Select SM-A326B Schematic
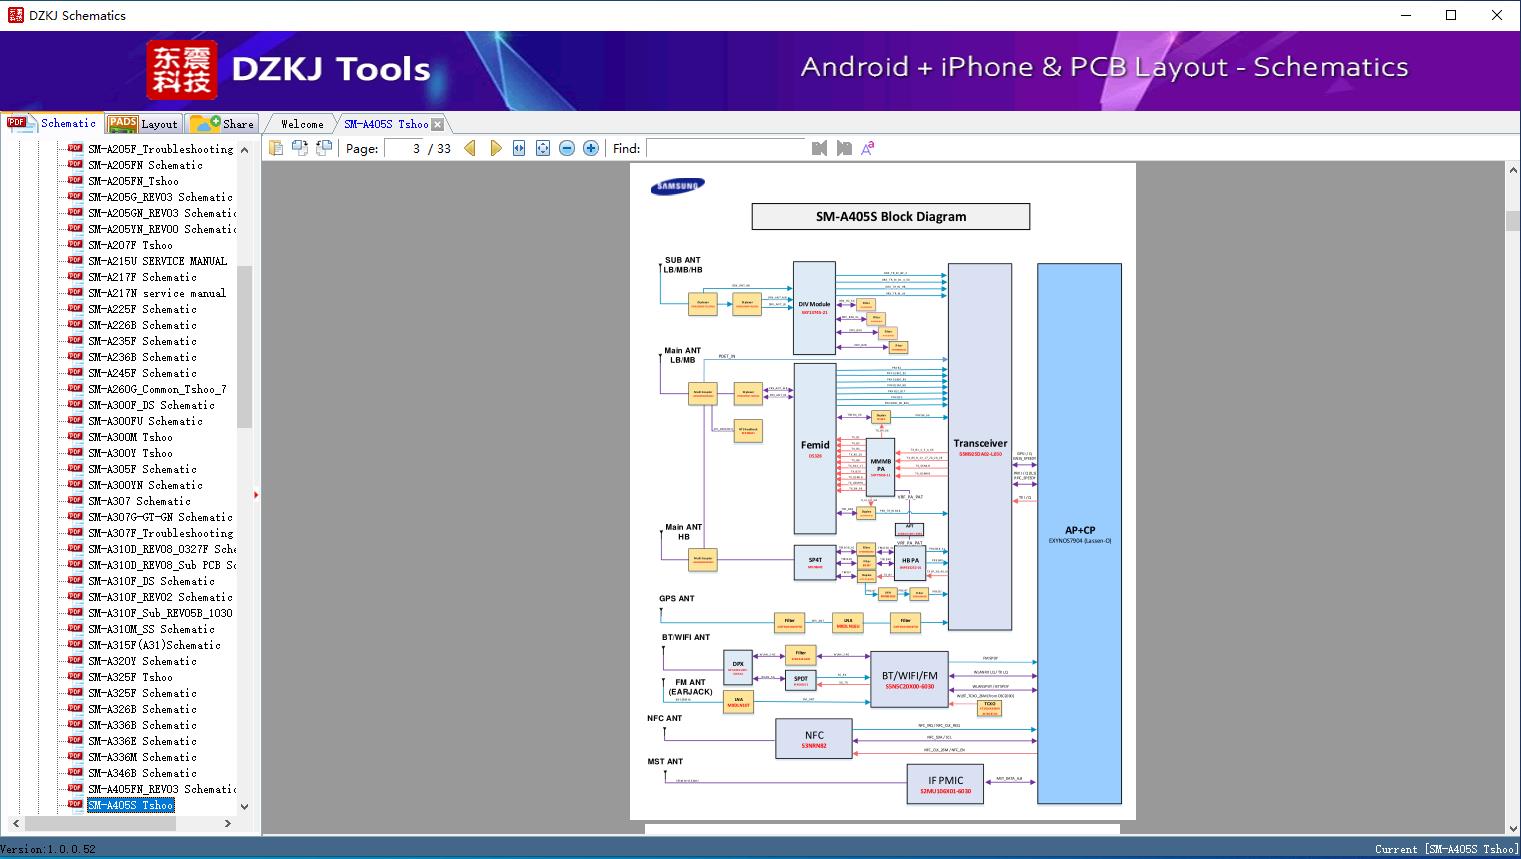 [142, 709]
